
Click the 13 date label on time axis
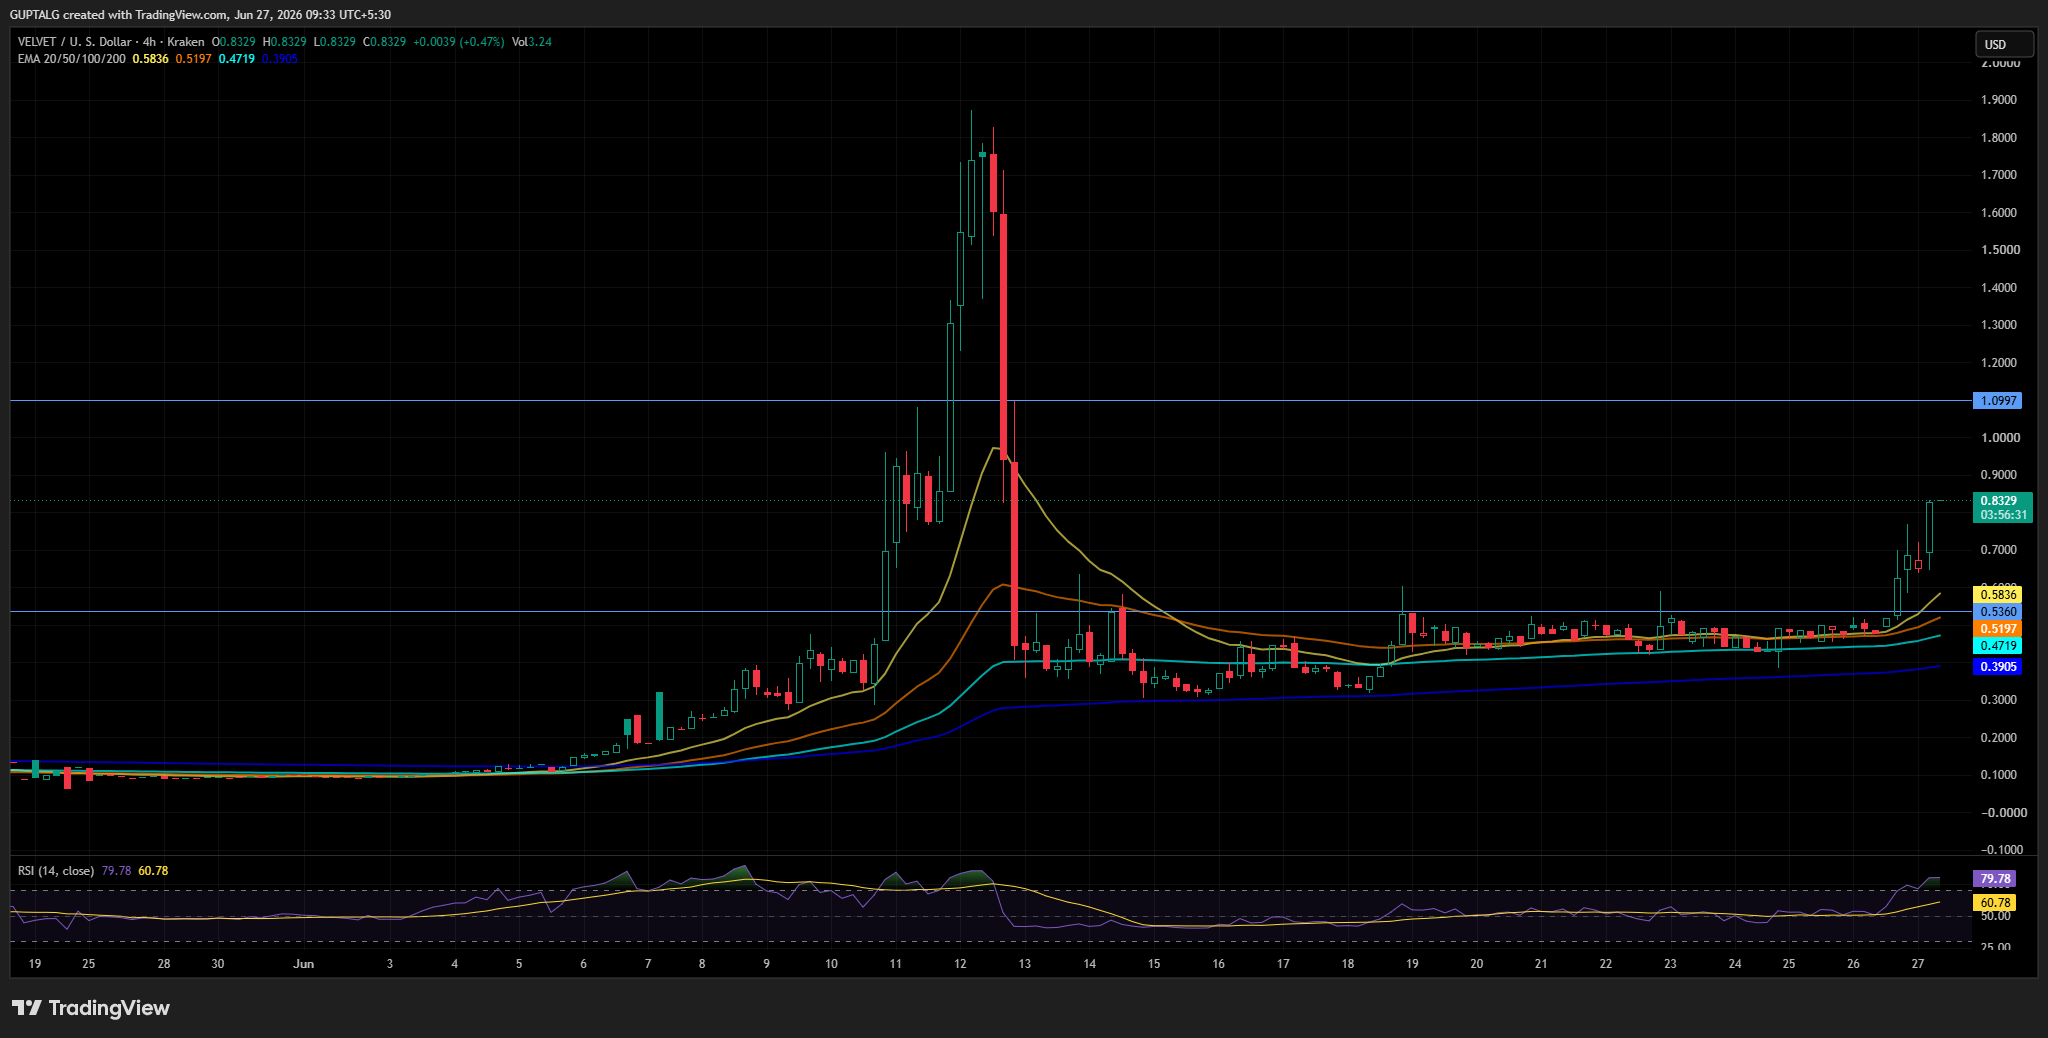tap(1025, 964)
